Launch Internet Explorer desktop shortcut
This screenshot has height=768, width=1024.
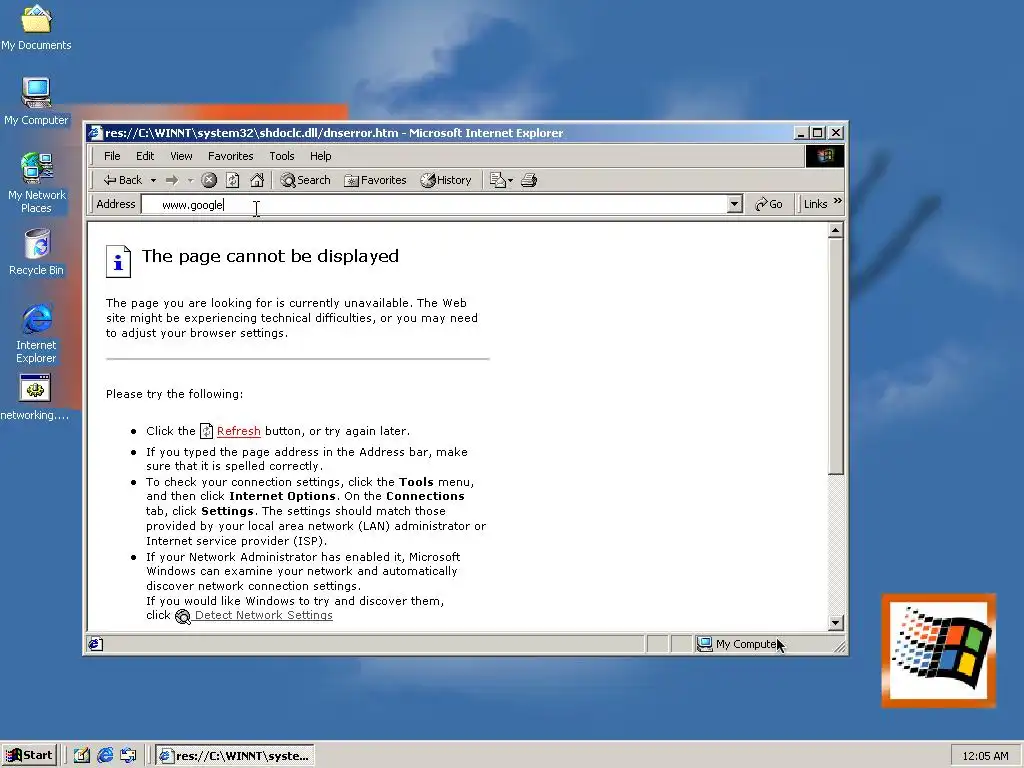click(x=37, y=333)
